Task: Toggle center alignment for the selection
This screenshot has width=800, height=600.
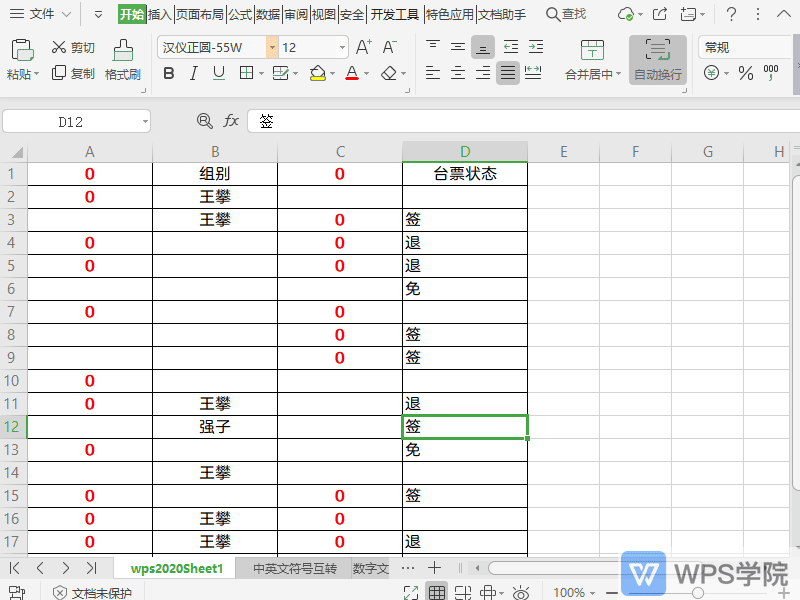Action: tap(457, 73)
